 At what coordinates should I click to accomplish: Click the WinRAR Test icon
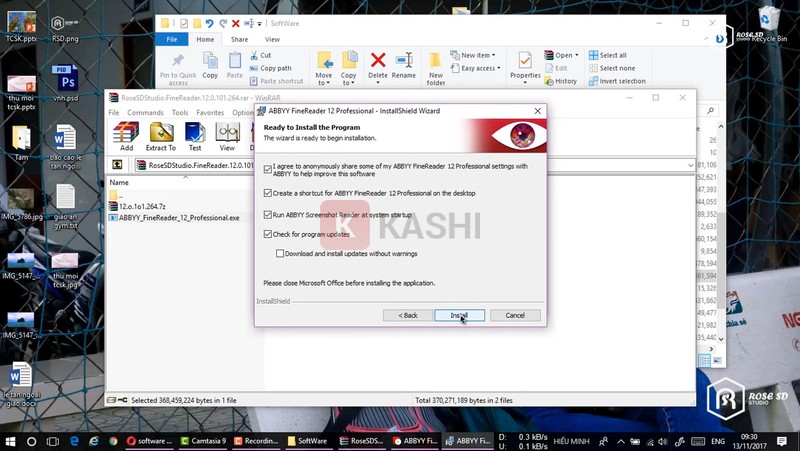click(194, 135)
